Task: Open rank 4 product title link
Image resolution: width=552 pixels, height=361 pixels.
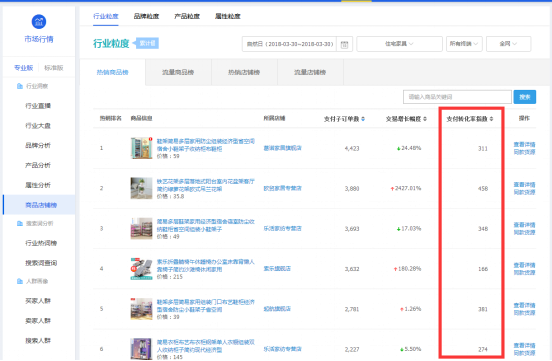Action: pyautogui.click(x=206, y=266)
